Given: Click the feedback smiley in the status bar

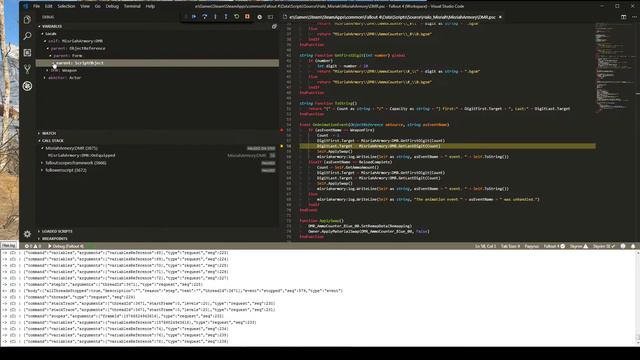Looking at the screenshot, I should pos(623,246).
